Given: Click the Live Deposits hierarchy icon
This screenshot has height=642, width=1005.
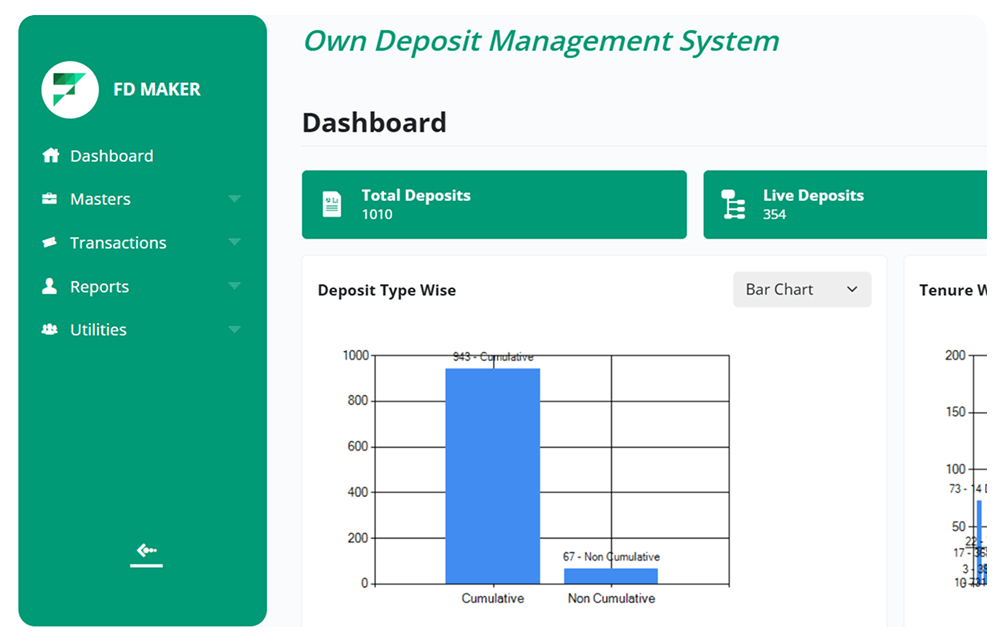Looking at the screenshot, I should pos(733,205).
